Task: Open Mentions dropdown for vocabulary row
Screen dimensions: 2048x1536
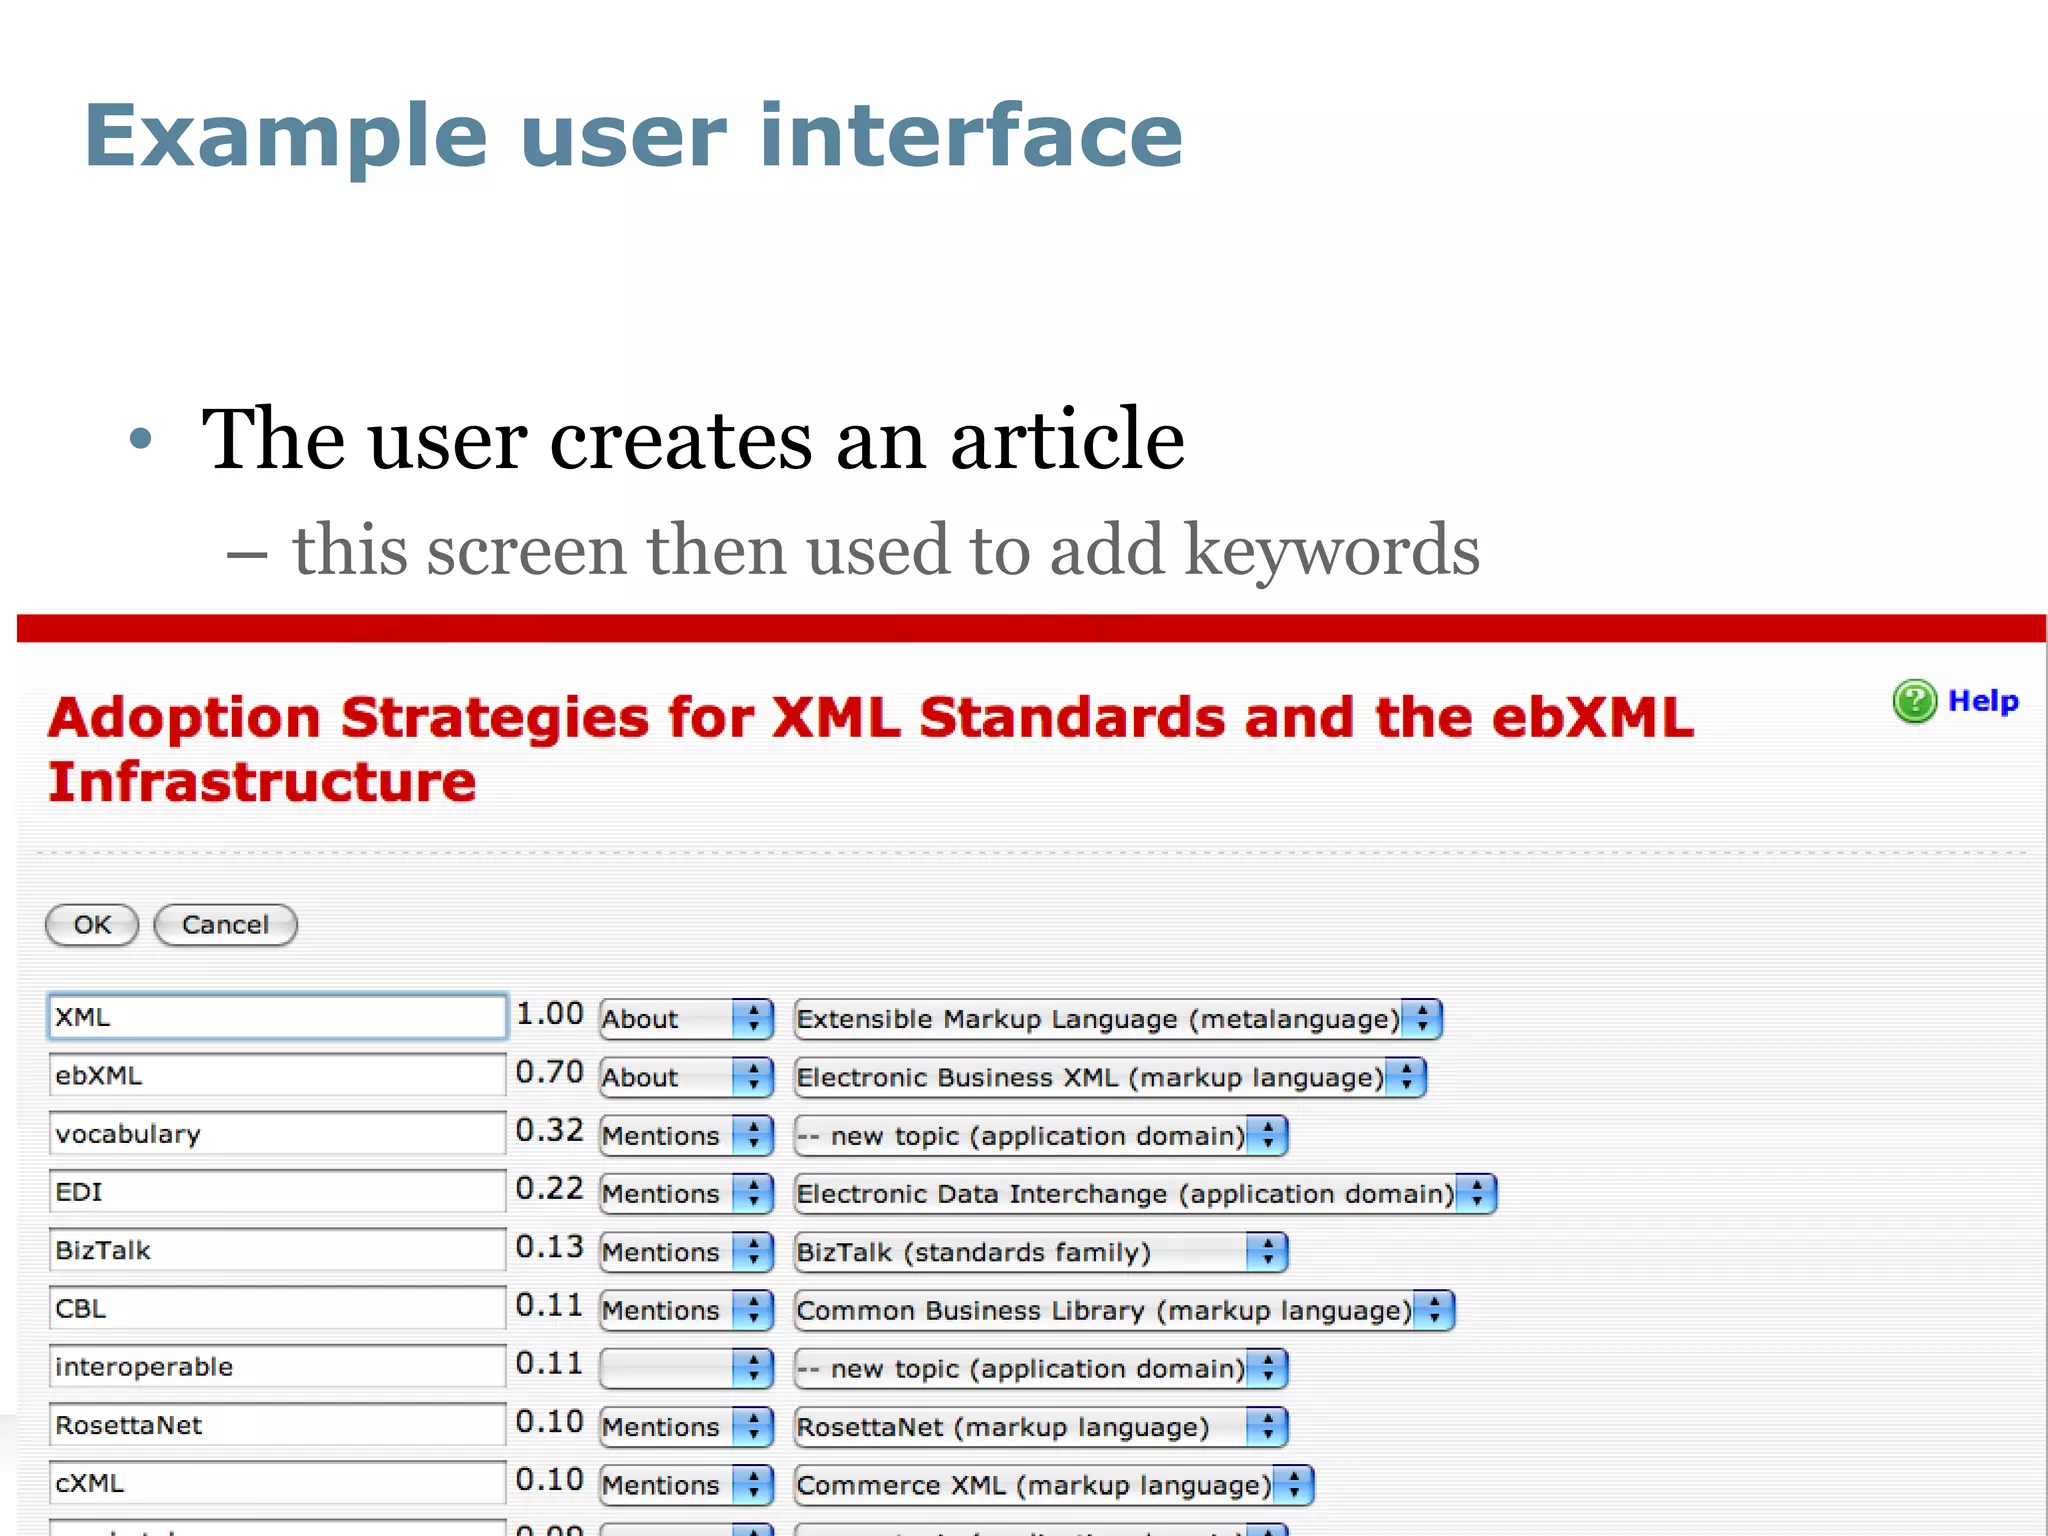Action: pos(686,1136)
